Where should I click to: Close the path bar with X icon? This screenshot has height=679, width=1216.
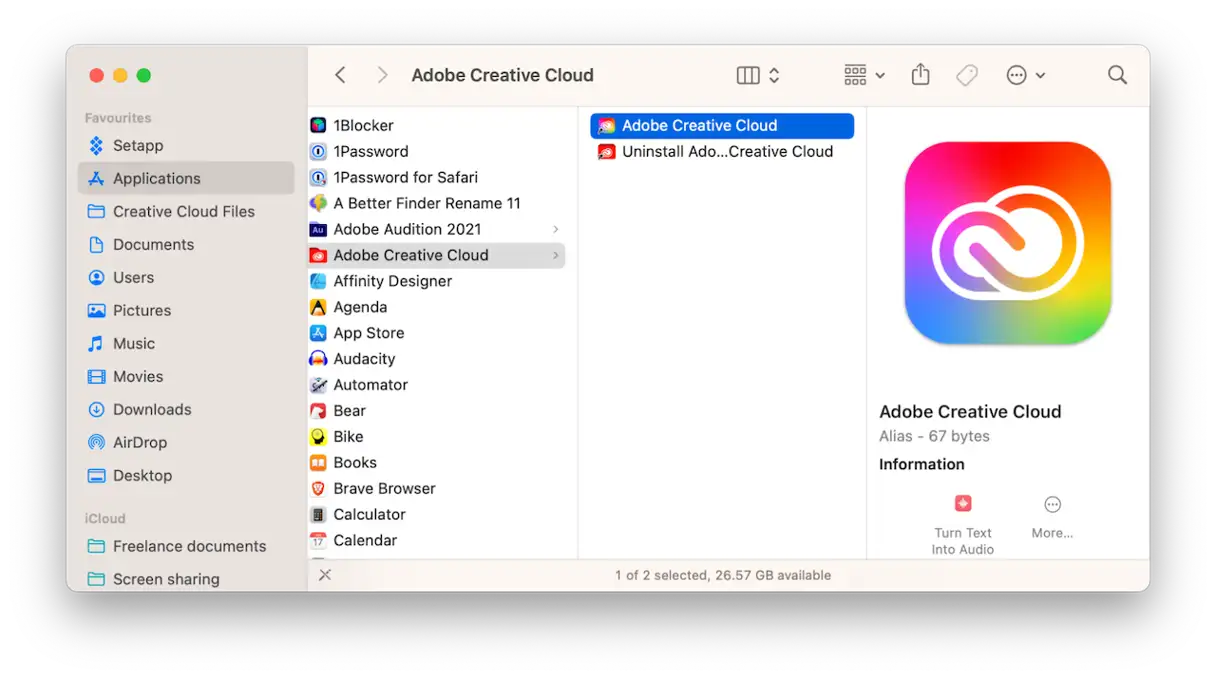(325, 575)
